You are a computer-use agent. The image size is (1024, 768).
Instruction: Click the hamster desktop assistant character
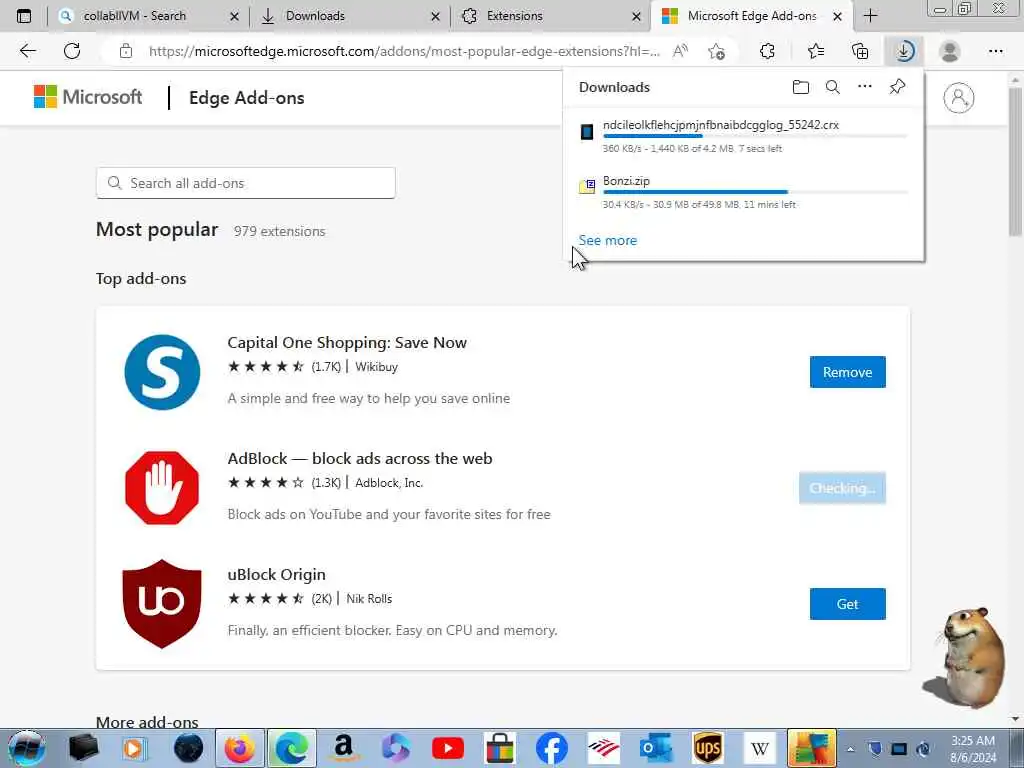[x=967, y=656]
